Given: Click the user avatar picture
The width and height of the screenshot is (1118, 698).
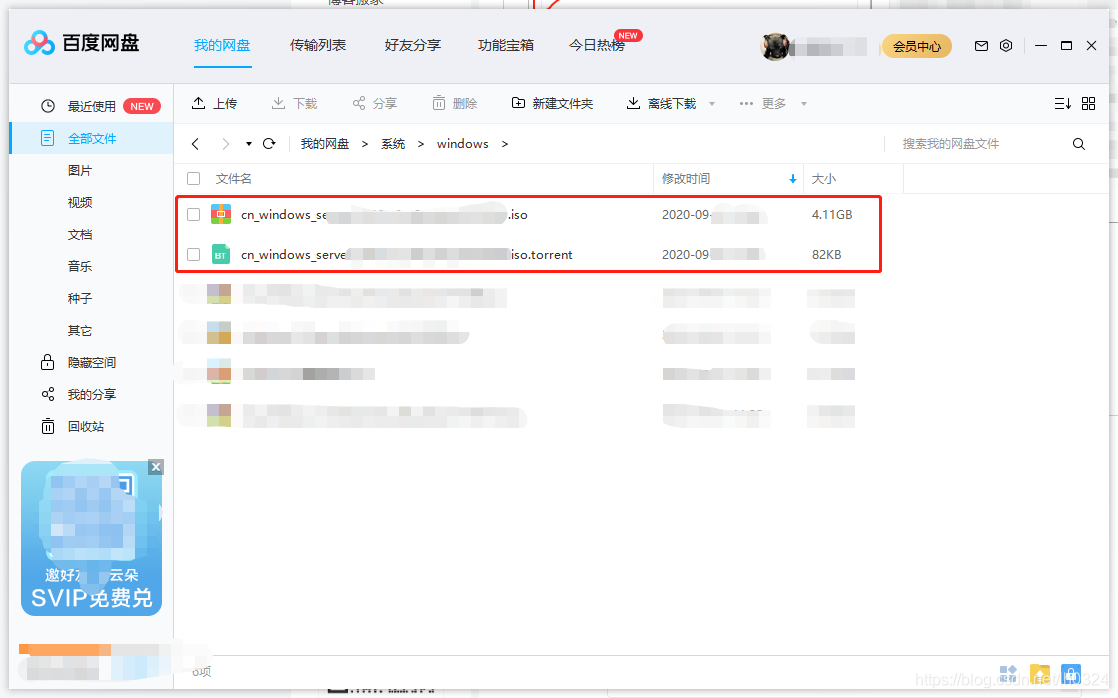Looking at the screenshot, I should pos(774,47).
